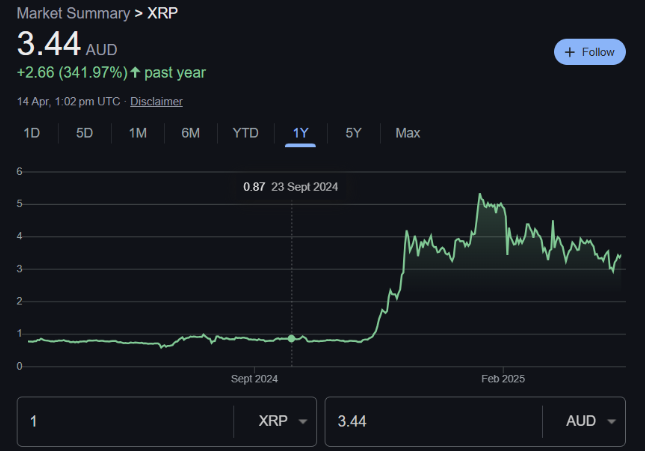The image size is (645, 451).
Task: Switch chart to 5D range
Action: (x=84, y=133)
